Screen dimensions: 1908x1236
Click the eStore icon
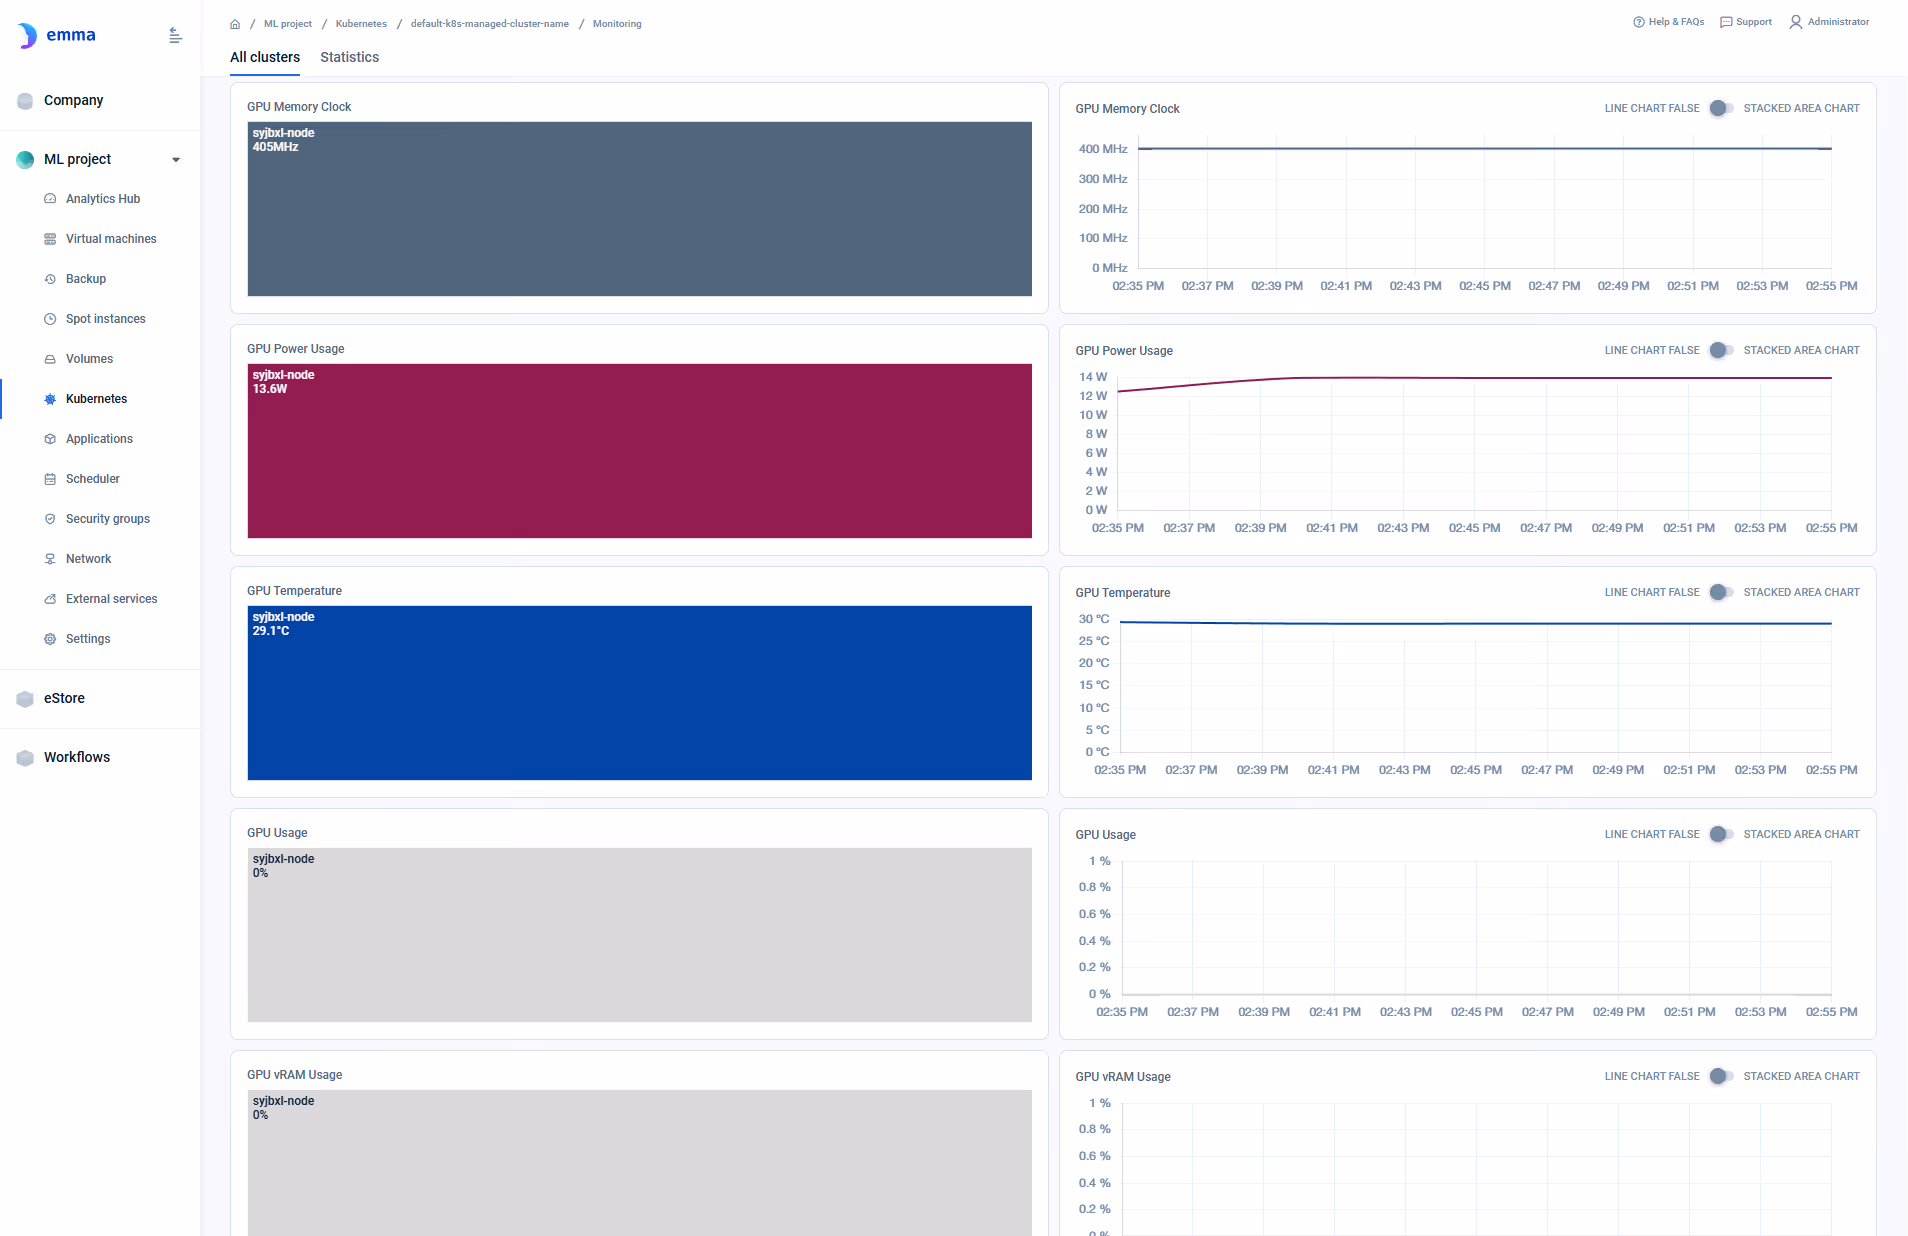click(x=25, y=699)
